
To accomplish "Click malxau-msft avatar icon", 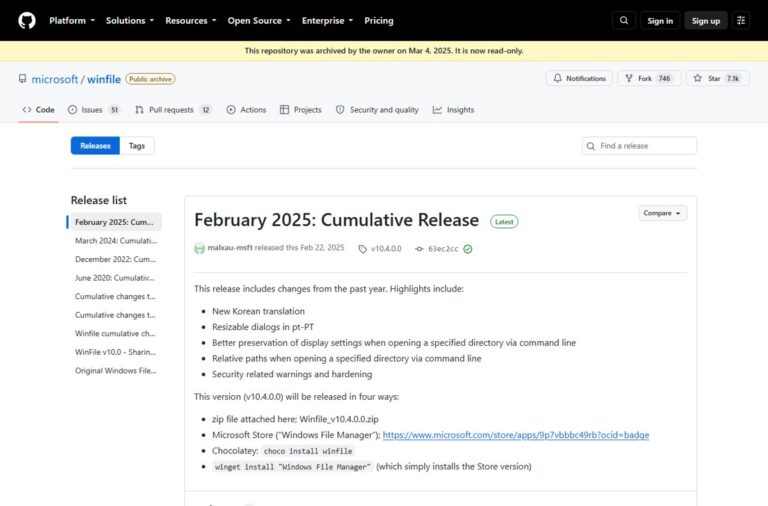I will [x=199, y=248].
